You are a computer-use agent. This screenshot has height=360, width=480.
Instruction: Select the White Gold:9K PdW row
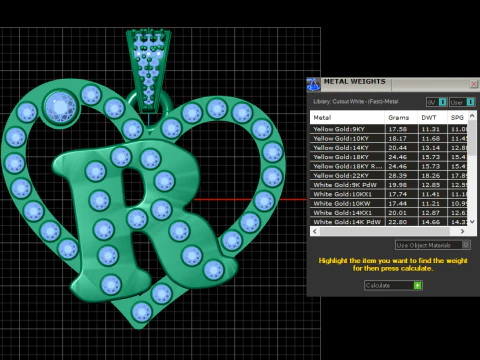click(x=389, y=185)
